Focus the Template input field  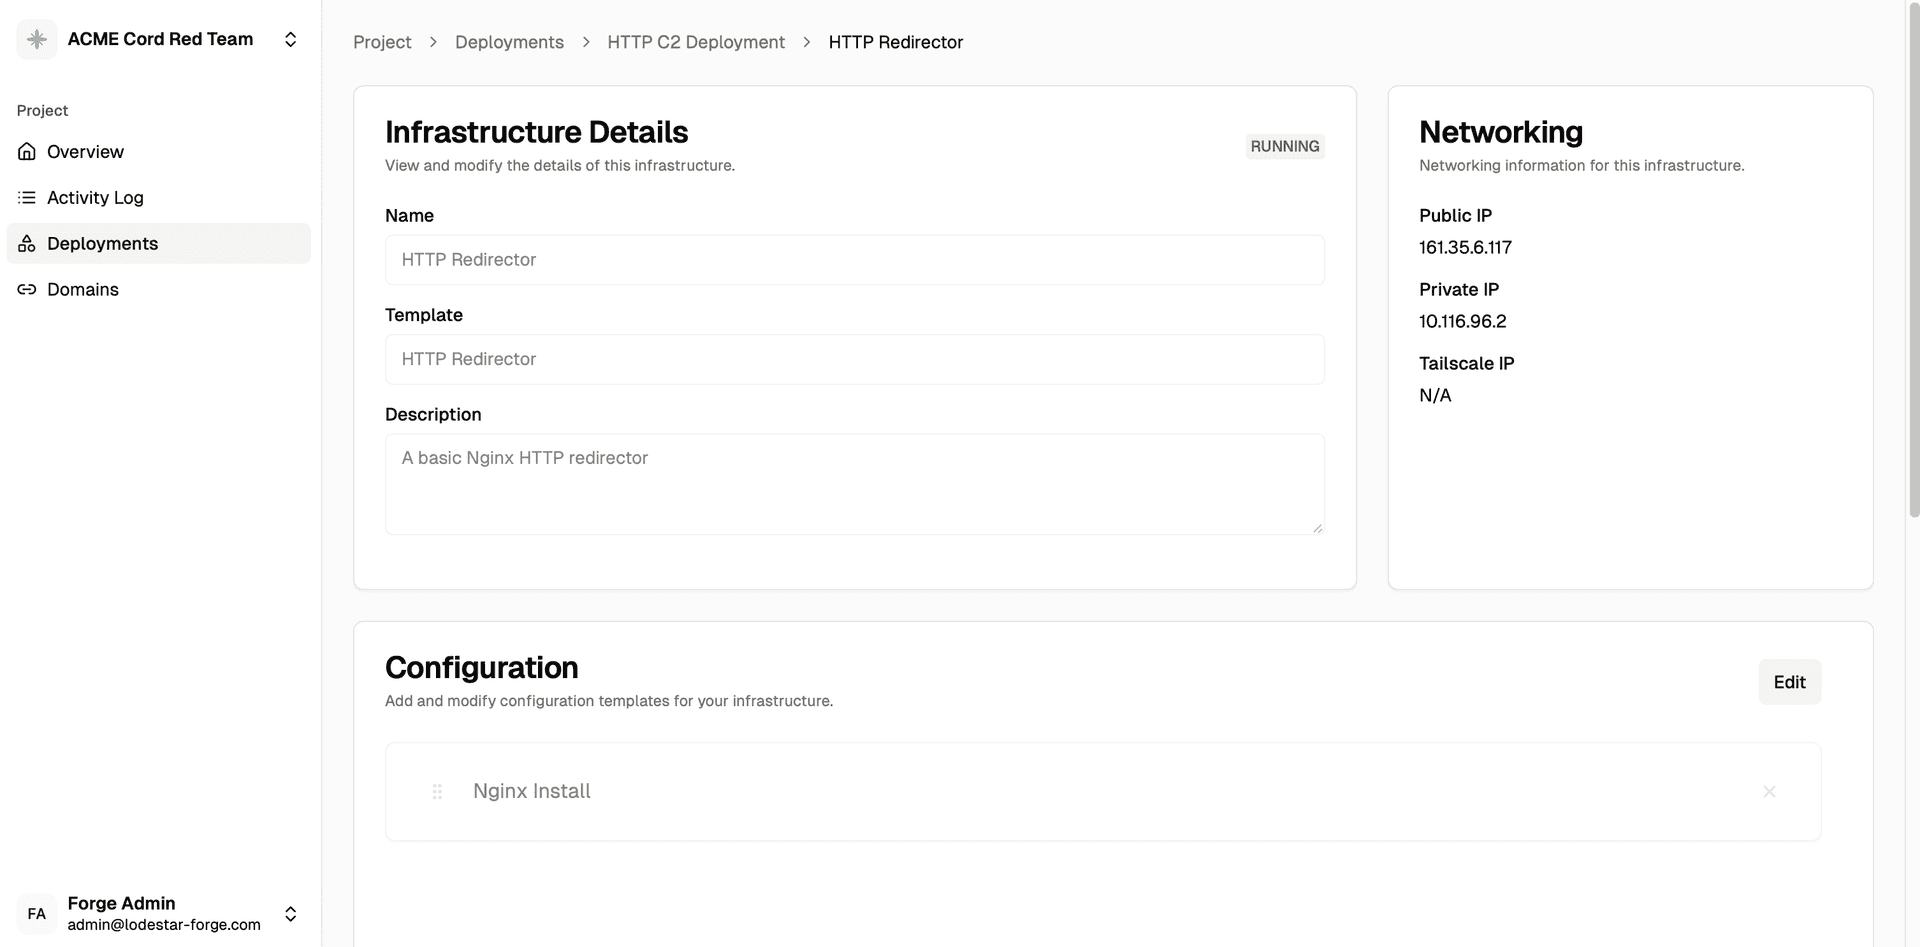coord(855,359)
